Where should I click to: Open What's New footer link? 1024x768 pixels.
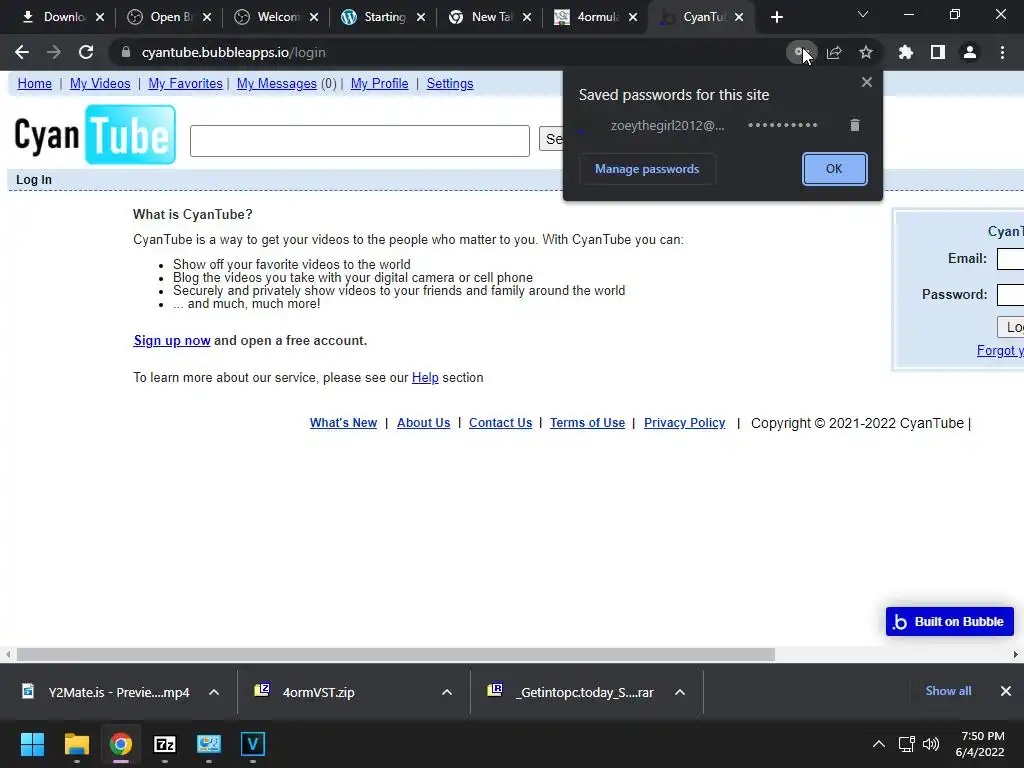(x=344, y=423)
